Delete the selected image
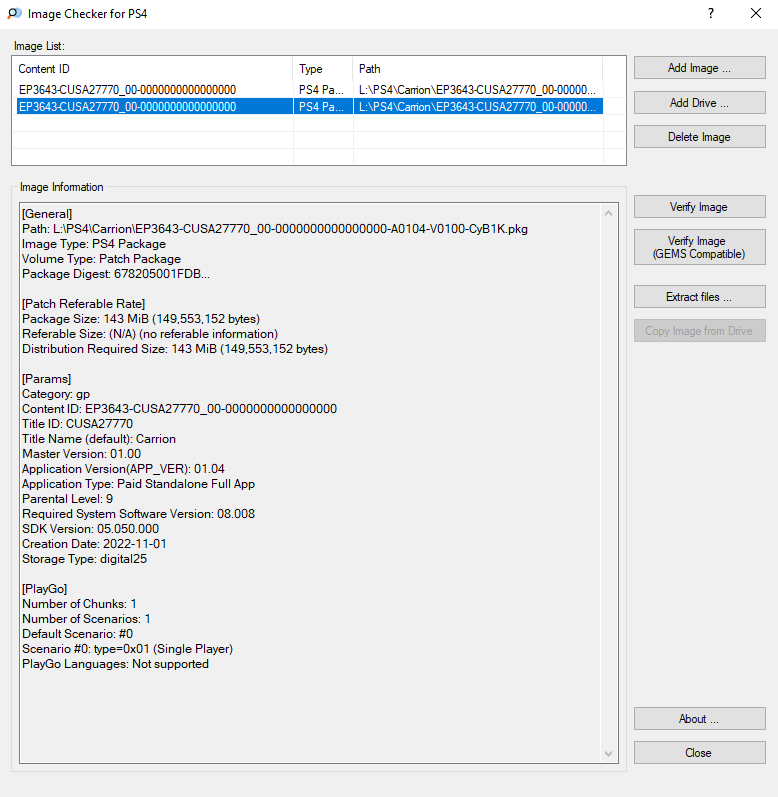The height and width of the screenshot is (797, 778). 699,137
